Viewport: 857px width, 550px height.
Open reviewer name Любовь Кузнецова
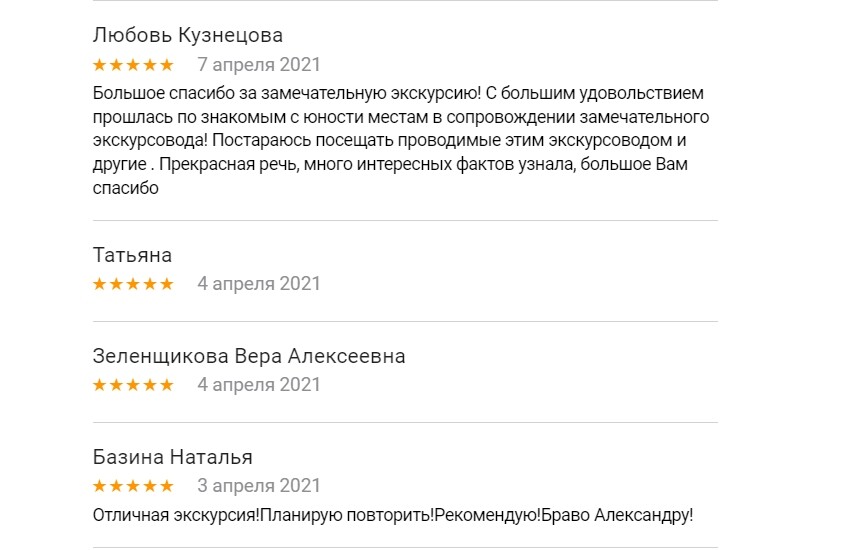tap(187, 36)
